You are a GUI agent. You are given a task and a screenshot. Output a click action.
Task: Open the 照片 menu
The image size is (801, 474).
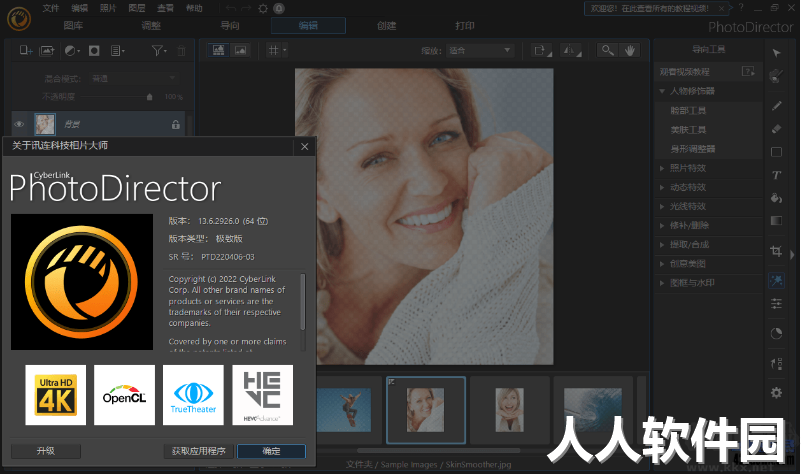pos(108,8)
